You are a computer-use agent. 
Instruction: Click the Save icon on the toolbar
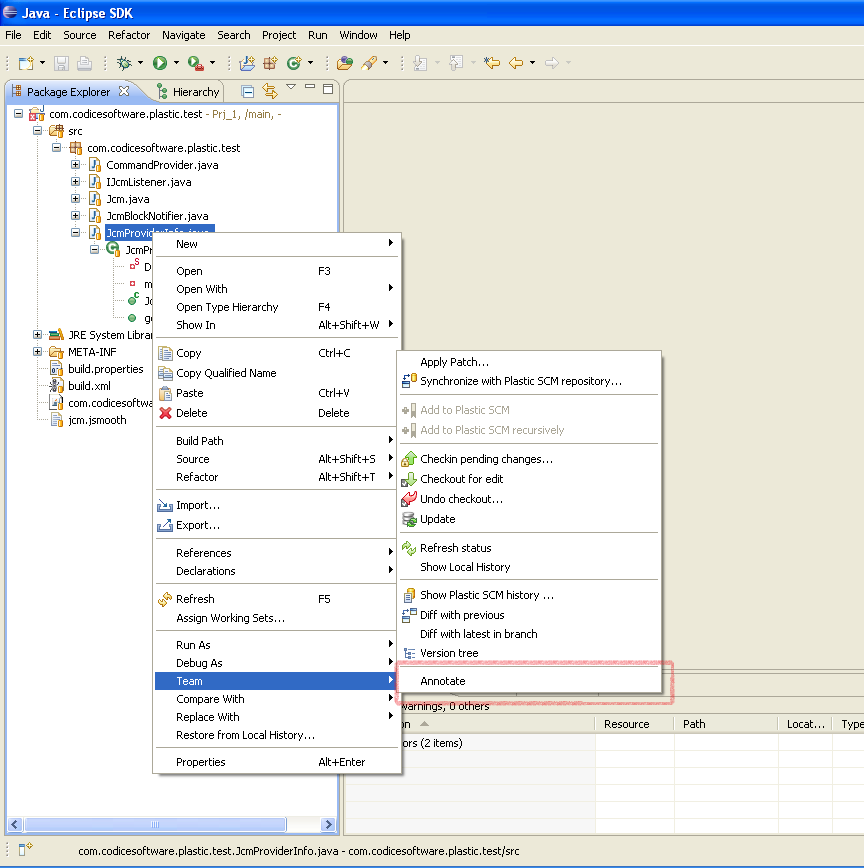click(x=60, y=62)
